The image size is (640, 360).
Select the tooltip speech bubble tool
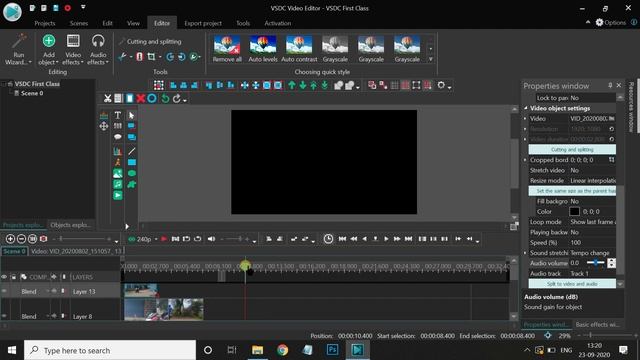click(118, 137)
